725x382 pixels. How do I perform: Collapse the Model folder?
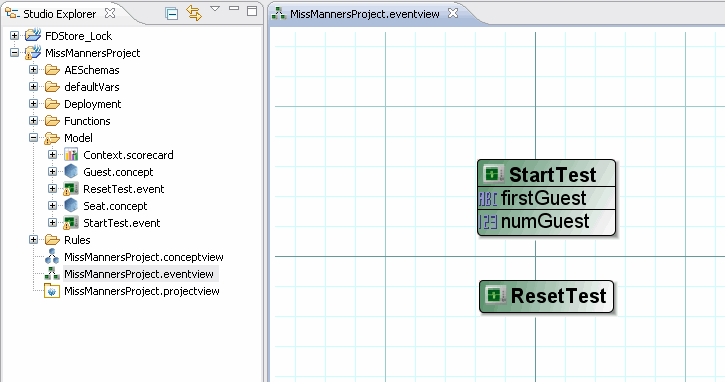click(x=33, y=138)
